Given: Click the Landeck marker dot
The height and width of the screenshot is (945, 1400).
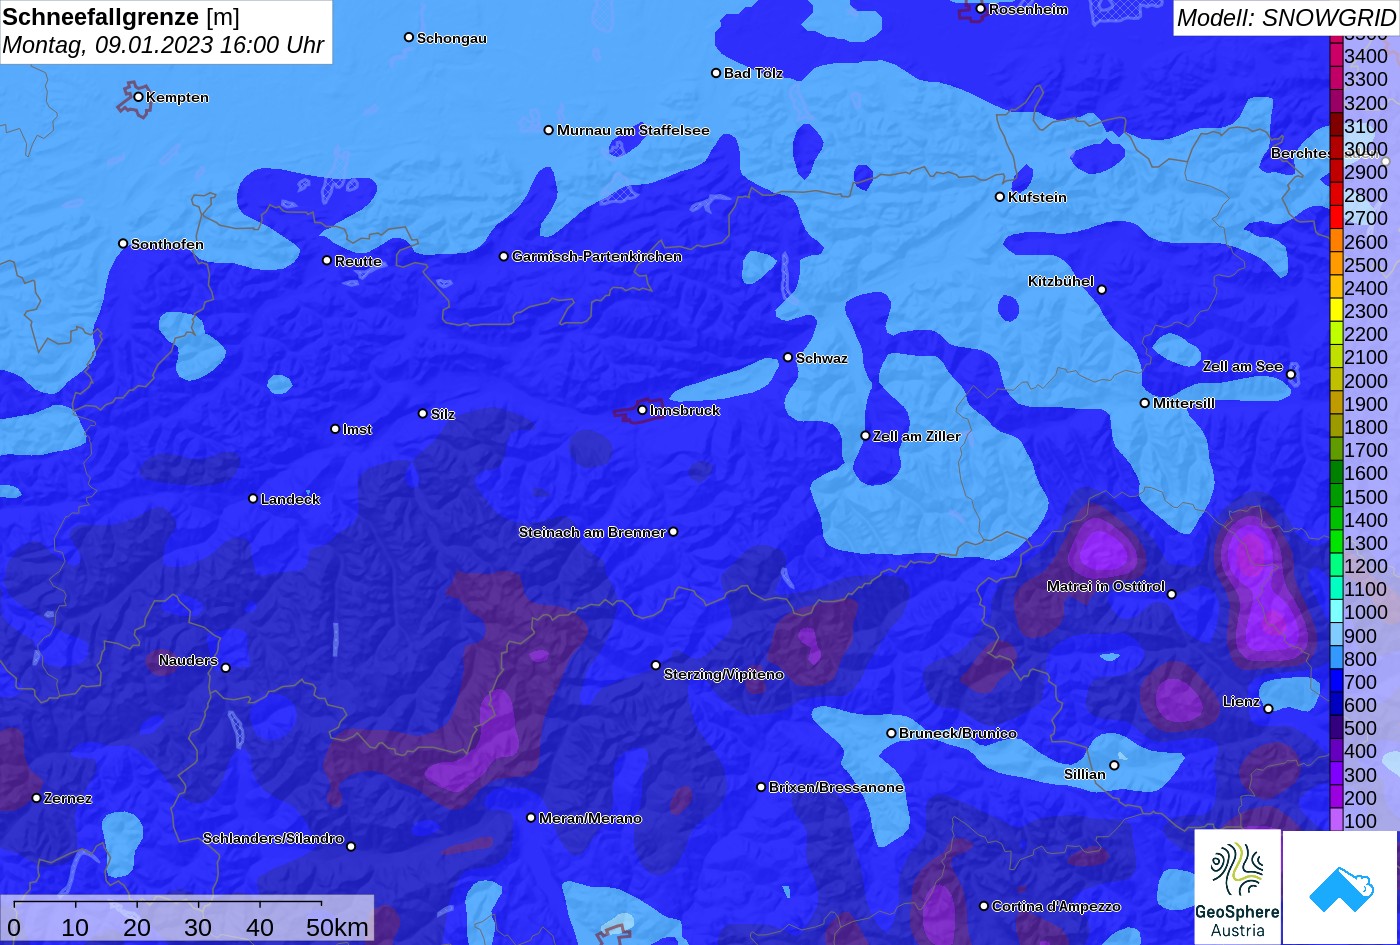Looking at the screenshot, I should coord(253,499).
